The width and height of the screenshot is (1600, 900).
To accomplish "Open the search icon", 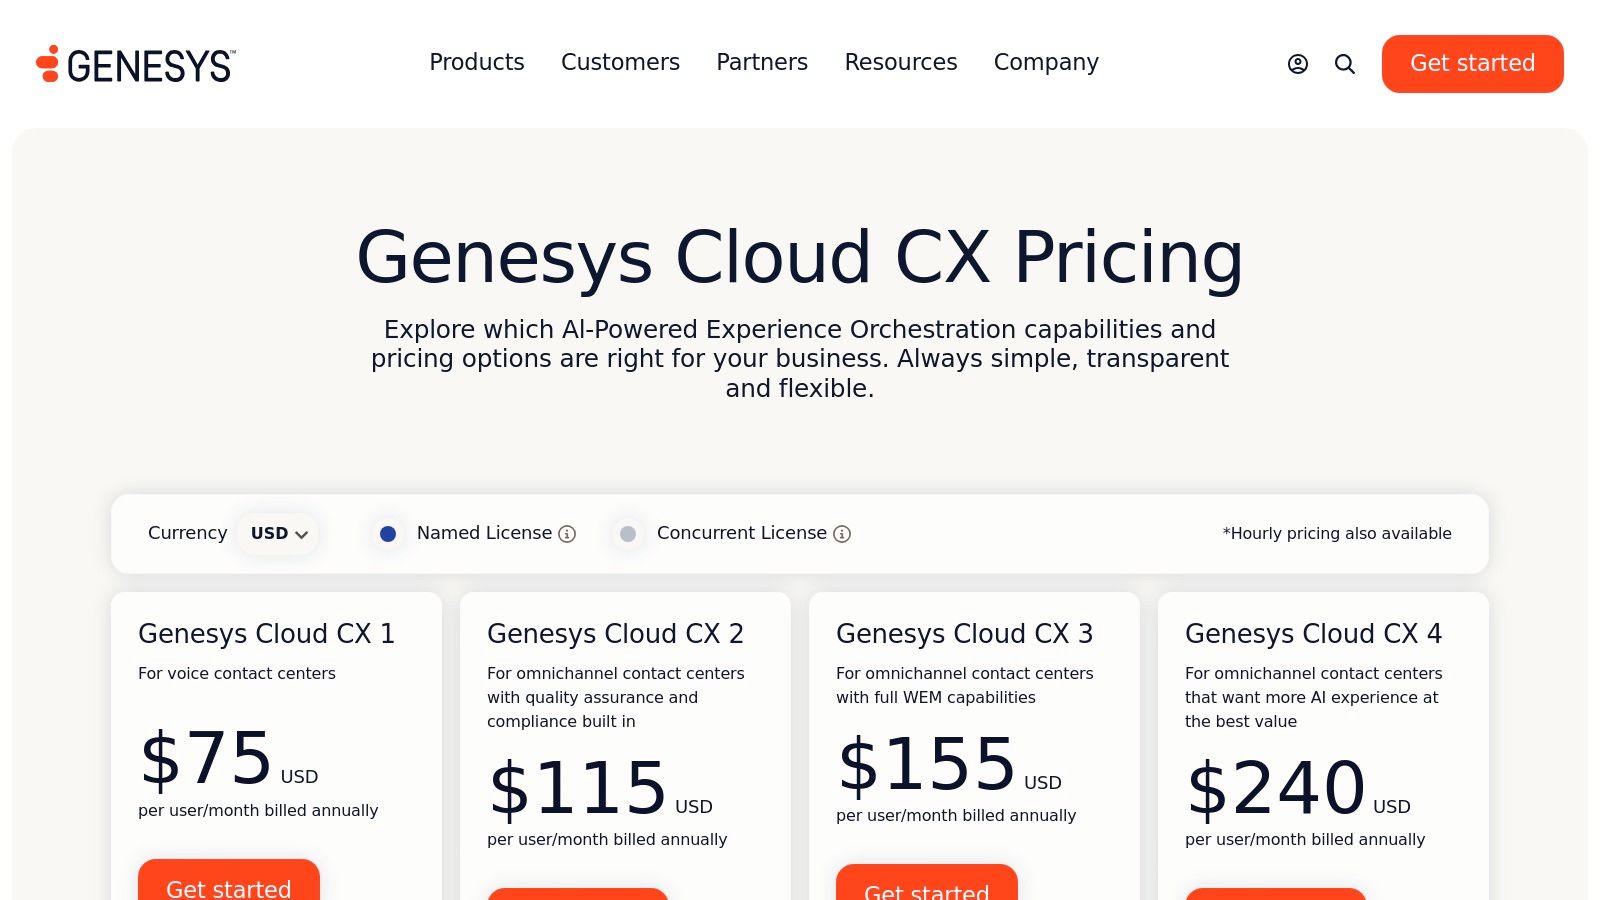I will [x=1344, y=64].
